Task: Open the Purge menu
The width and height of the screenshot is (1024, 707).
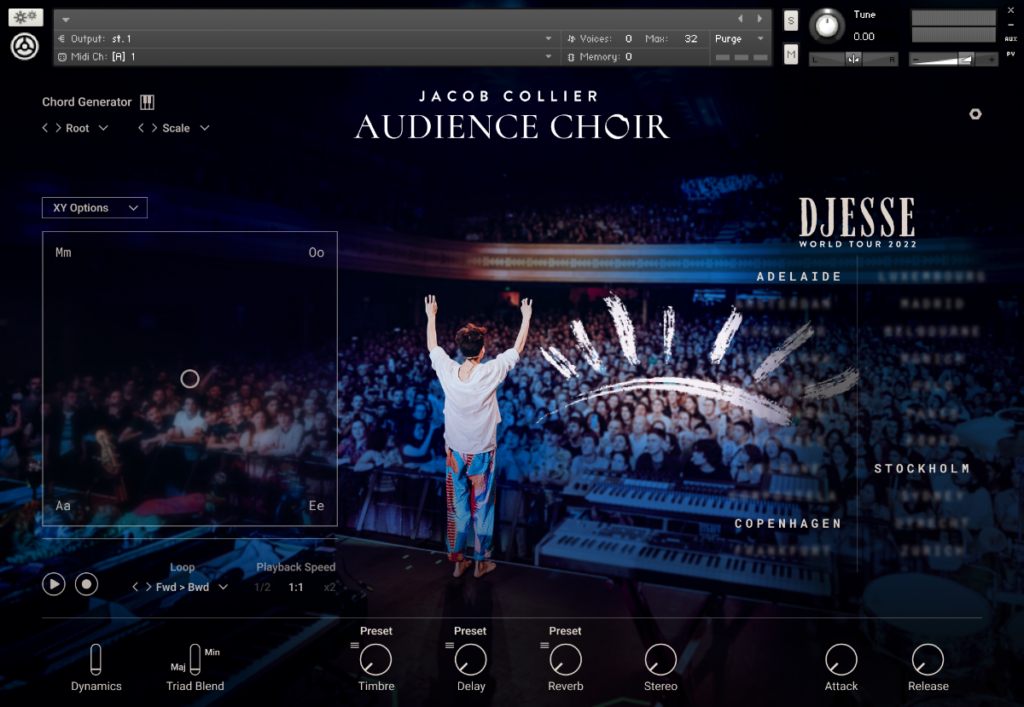Action: click(x=739, y=39)
